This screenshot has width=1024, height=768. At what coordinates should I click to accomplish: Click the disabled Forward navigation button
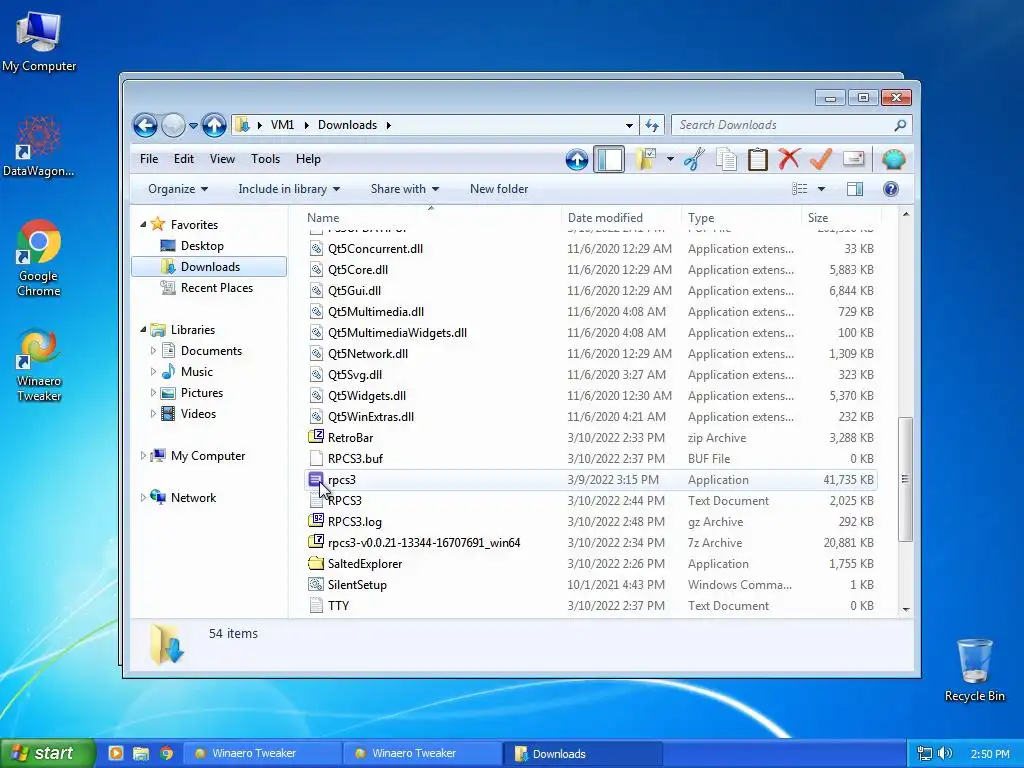click(173, 125)
